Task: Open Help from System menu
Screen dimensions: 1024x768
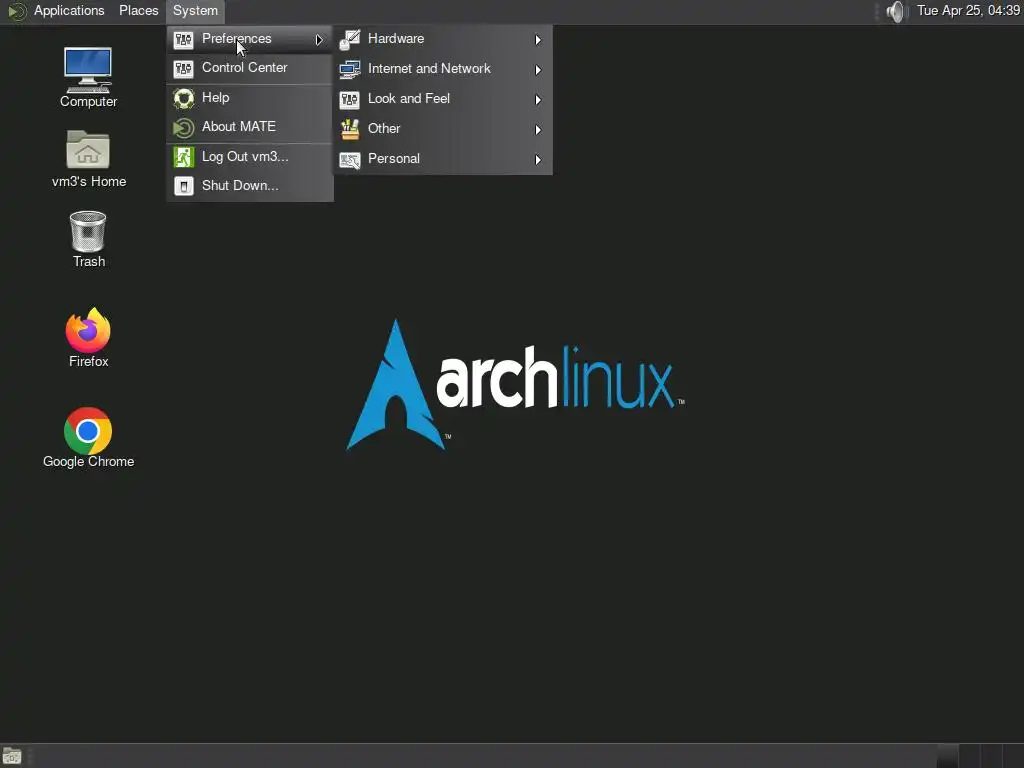Action: coord(249,98)
